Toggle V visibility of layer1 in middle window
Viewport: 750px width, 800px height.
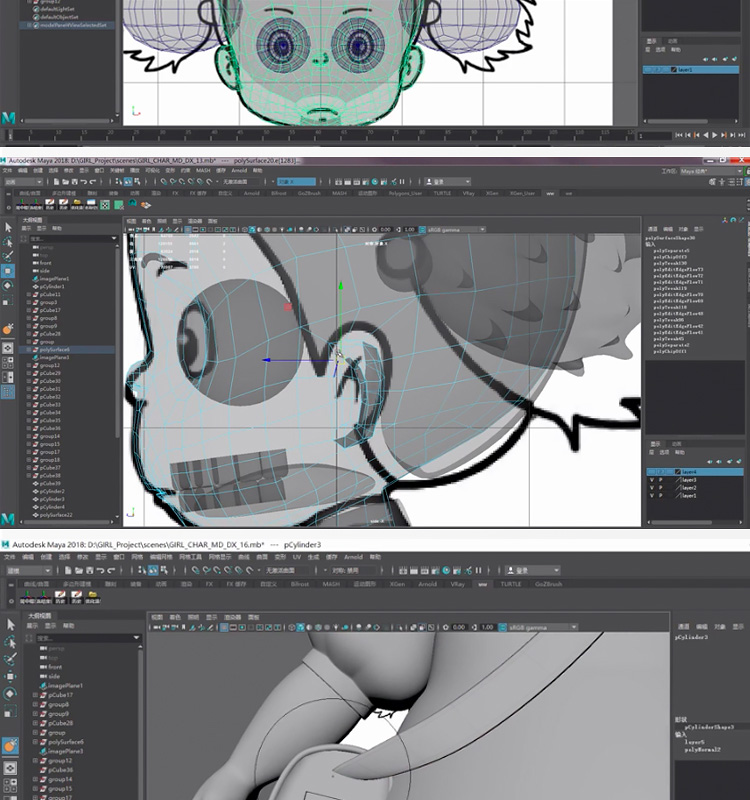coord(652,495)
